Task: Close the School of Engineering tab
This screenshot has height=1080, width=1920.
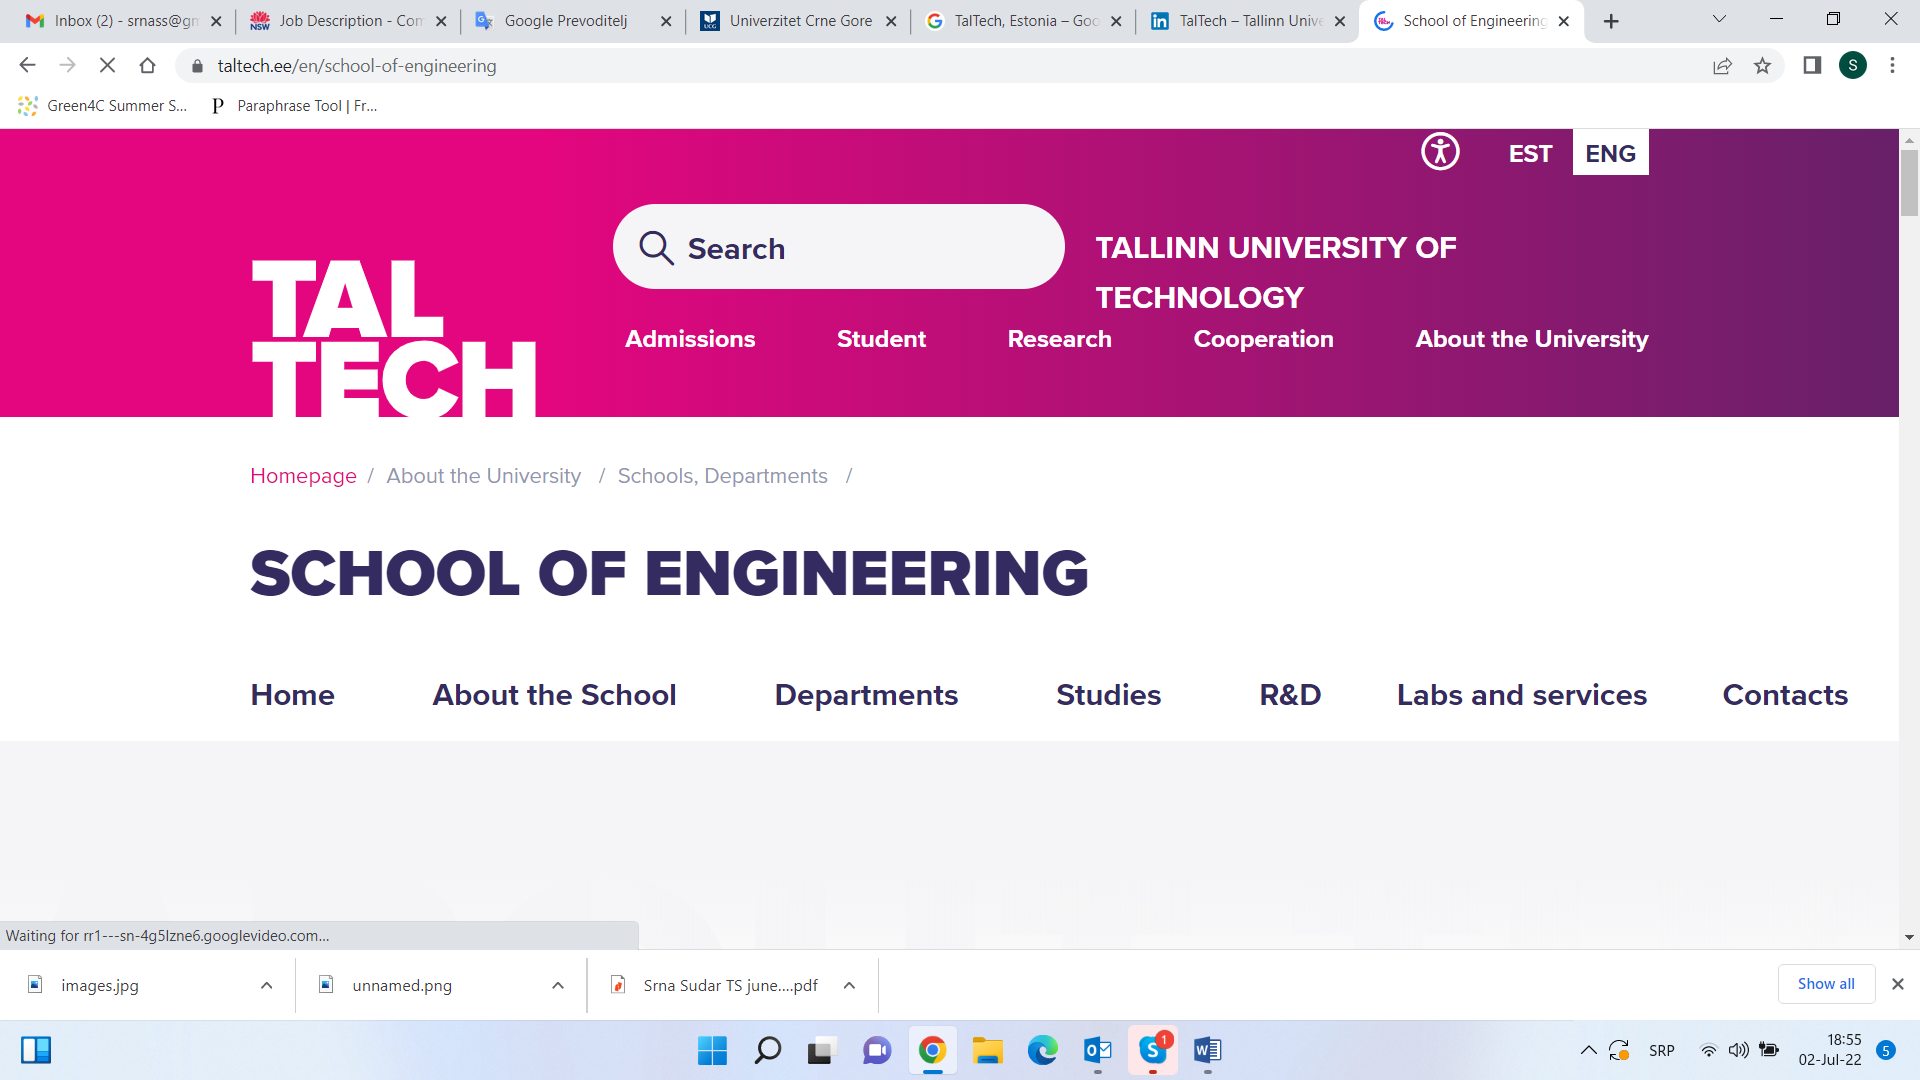Action: coord(1564,21)
